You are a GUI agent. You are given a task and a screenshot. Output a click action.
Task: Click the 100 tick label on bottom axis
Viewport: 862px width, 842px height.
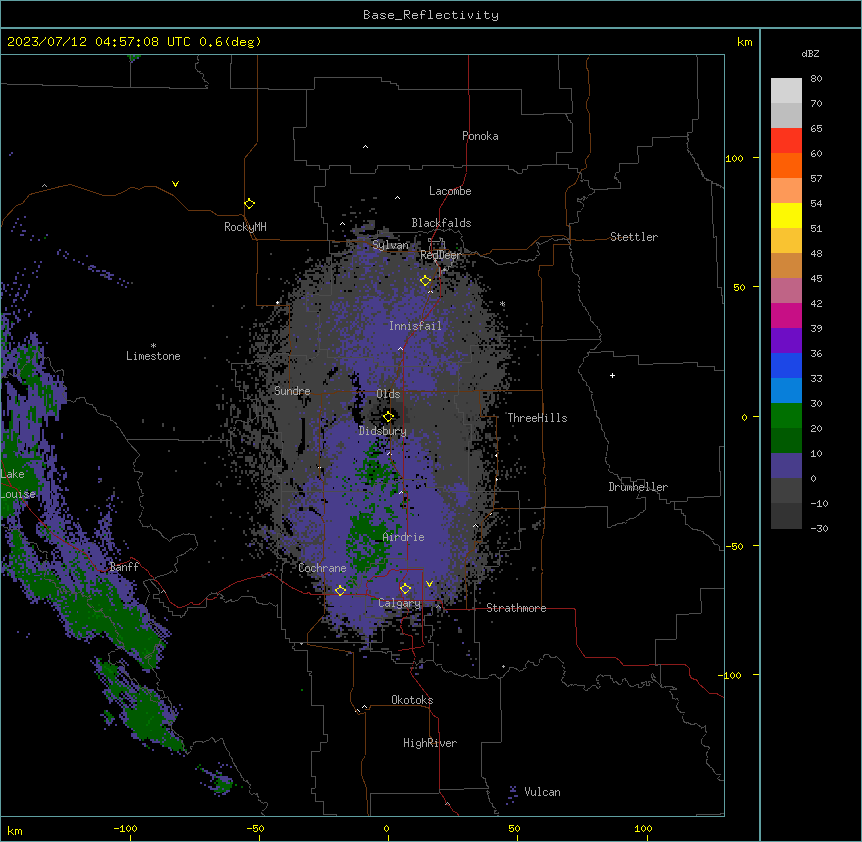(643, 828)
